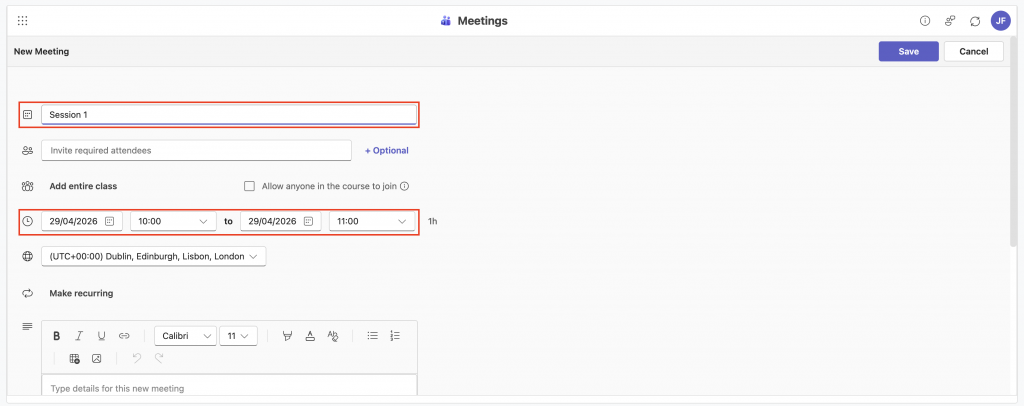The image size is (1024, 406).
Task: Toggle bold formatting in the editor
Action: click(x=57, y=336)
